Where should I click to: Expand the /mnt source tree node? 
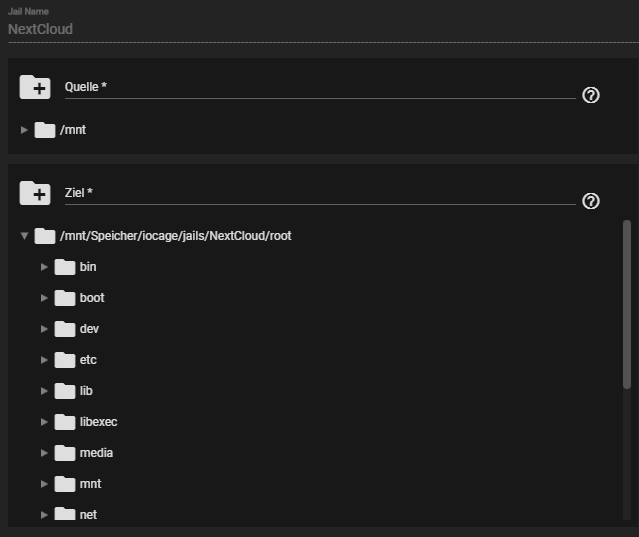pos(24,129)
